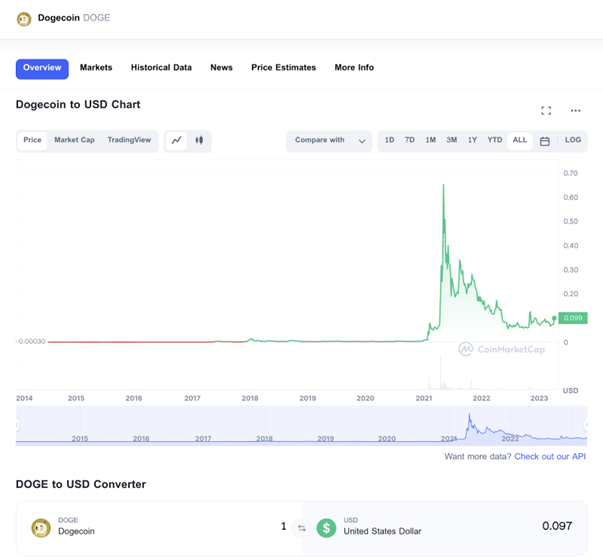Click the swap currencies arrows icon

[x=302, y=528]
